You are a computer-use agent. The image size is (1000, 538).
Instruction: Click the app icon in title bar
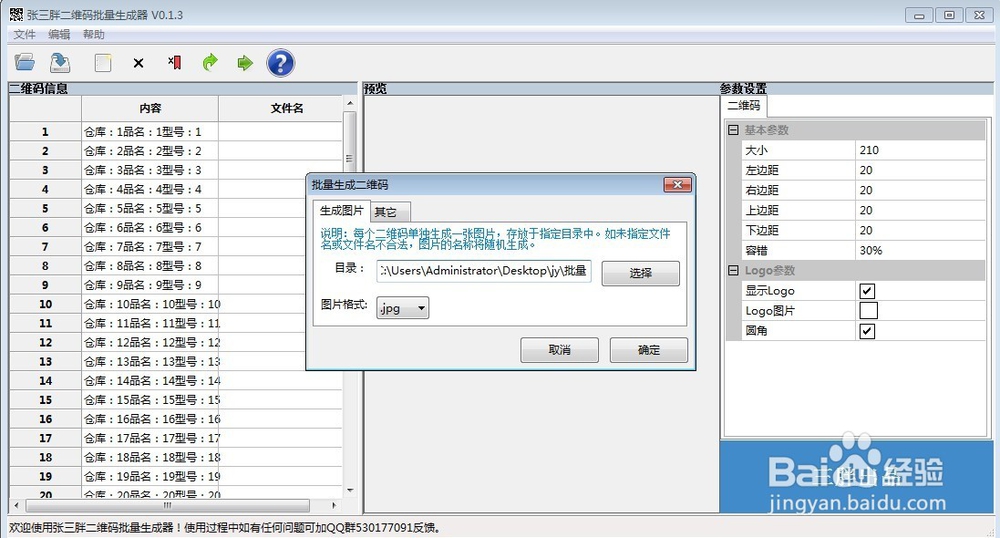[x=16, y=14]
